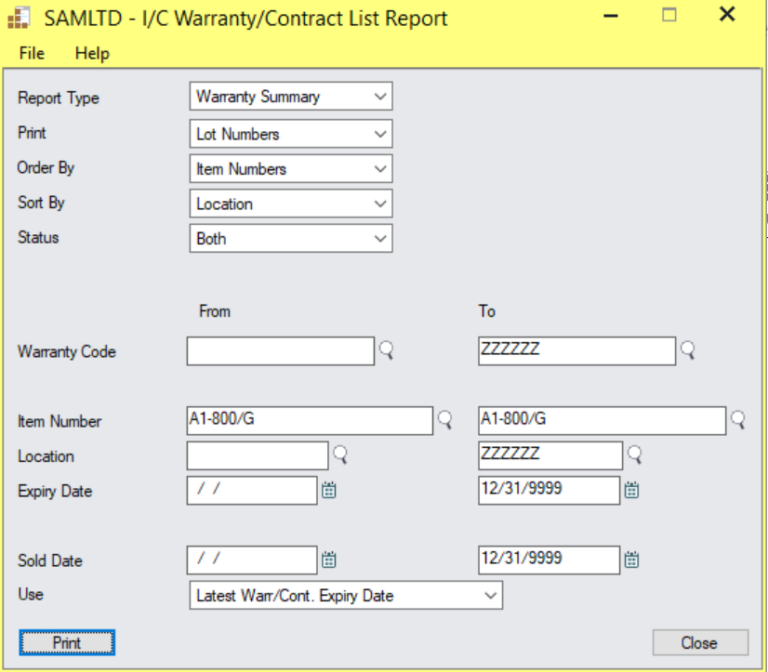The height and width of the screenshot is (672, 768).
Task: Open calendar for Sold Date From
Action: [x=329, y=560]
